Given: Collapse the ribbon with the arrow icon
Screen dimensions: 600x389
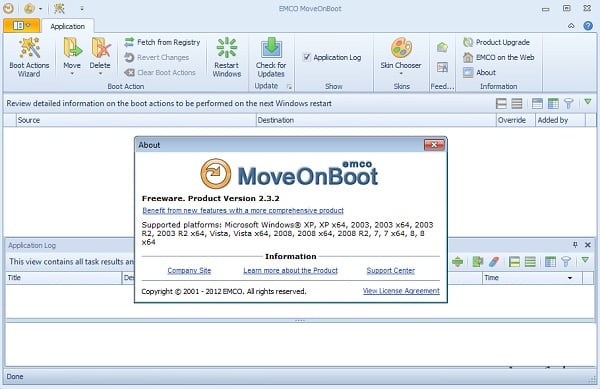Looking at the screenshot, I should click(x=571, y=26).
